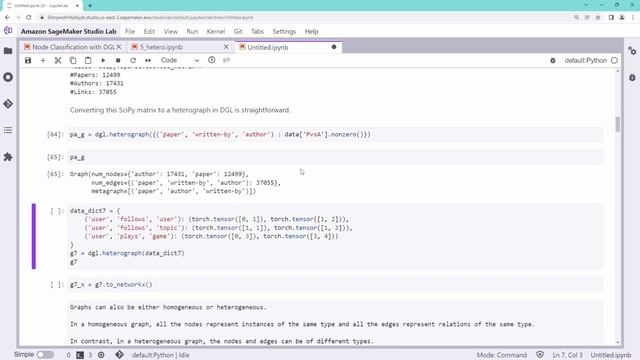Image resolution: width=640 pixels, height=360 pixels.
Task: Paste cell from clipboard
Action: point(88,60)
